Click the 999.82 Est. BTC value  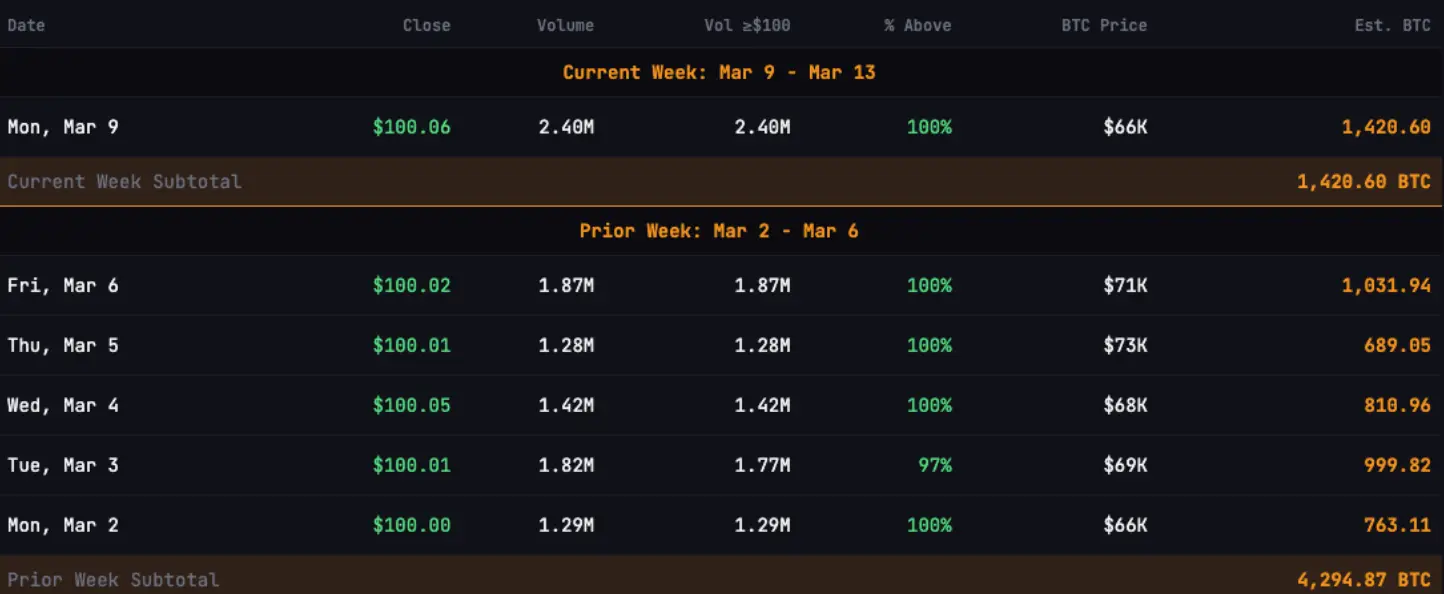(1397, 465)
